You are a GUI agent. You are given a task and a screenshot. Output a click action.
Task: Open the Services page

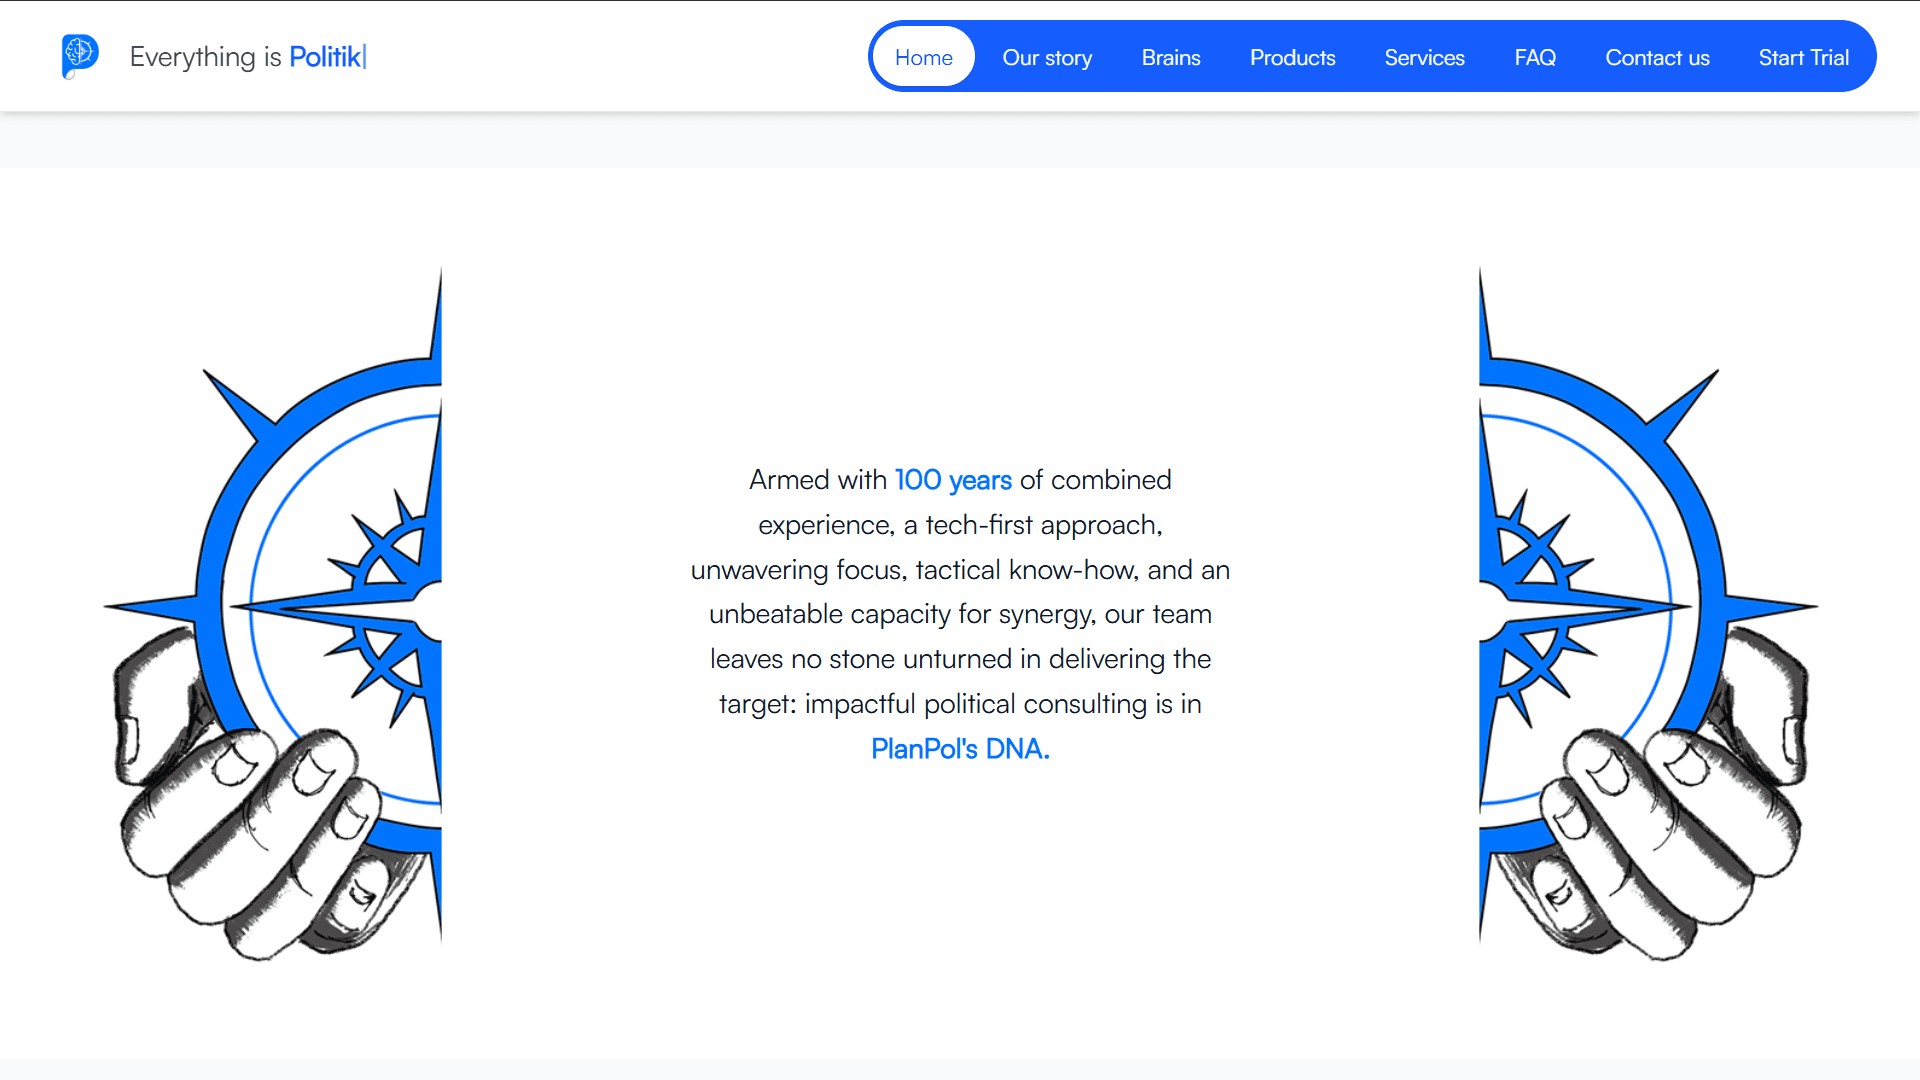coord(1424,58)
